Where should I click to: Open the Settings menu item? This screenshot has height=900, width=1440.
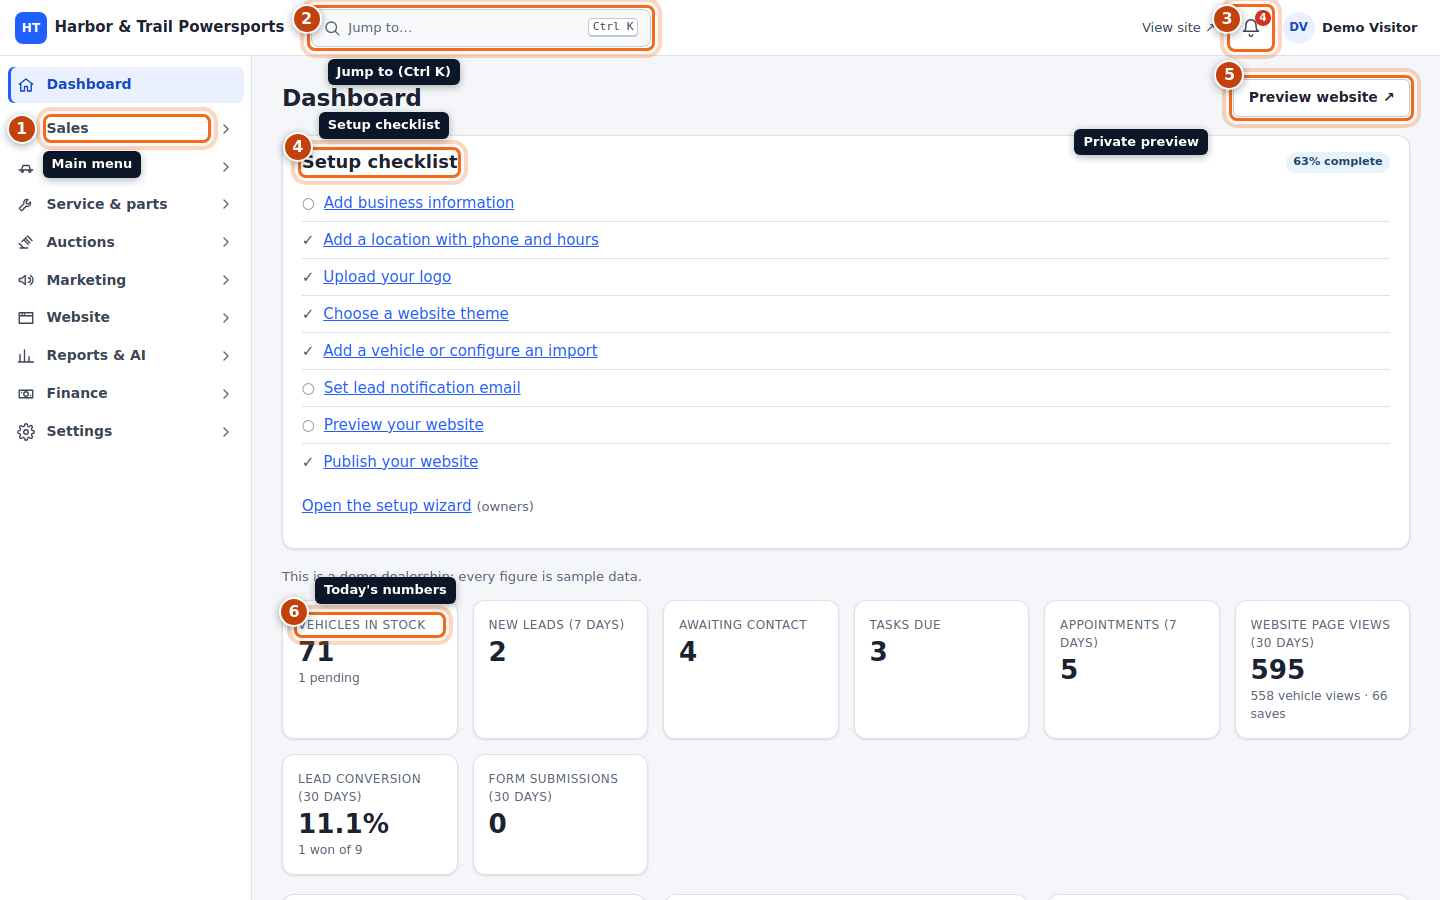(126, 431)
